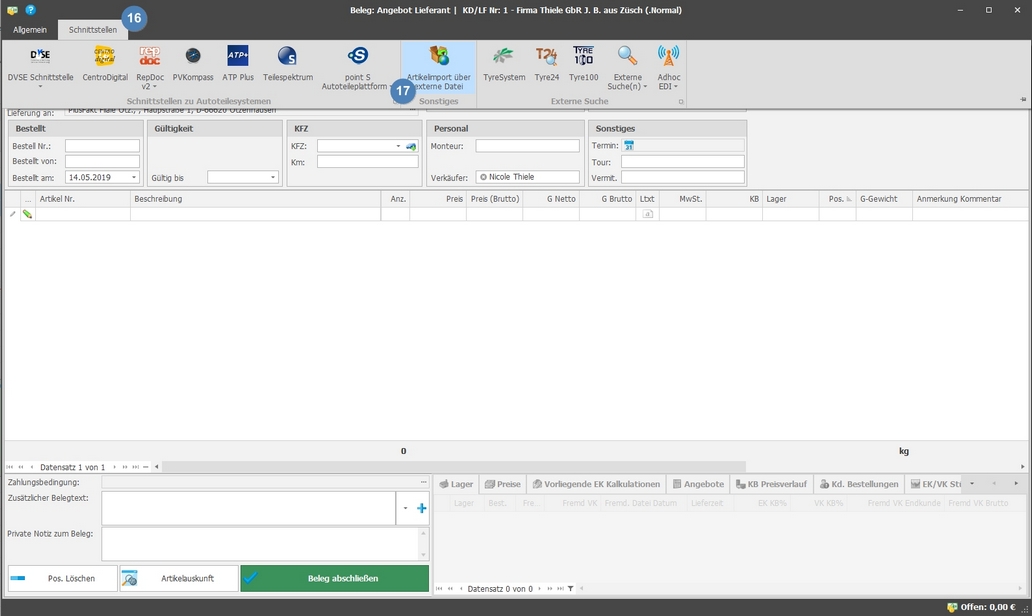Click the Ltxt long text icon in row
The image size is (1032, 616).
tap(648, 214)
